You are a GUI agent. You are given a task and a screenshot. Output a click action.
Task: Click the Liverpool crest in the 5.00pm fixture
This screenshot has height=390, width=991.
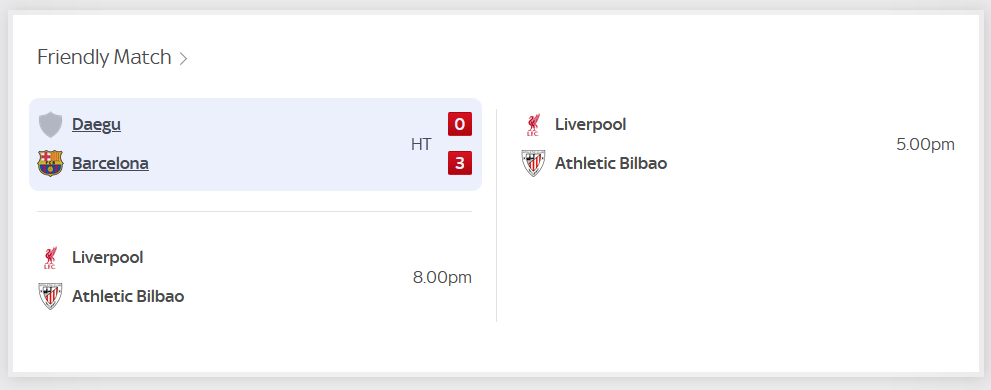(533, 125)
